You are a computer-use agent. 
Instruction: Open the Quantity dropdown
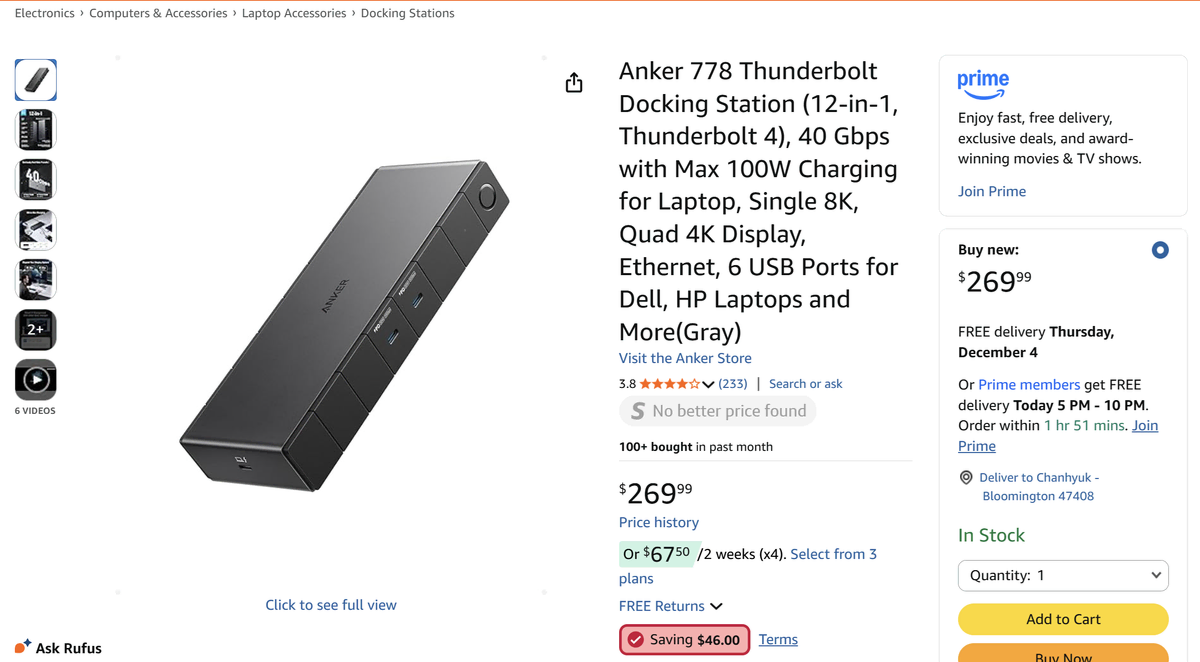(1063, 575)
